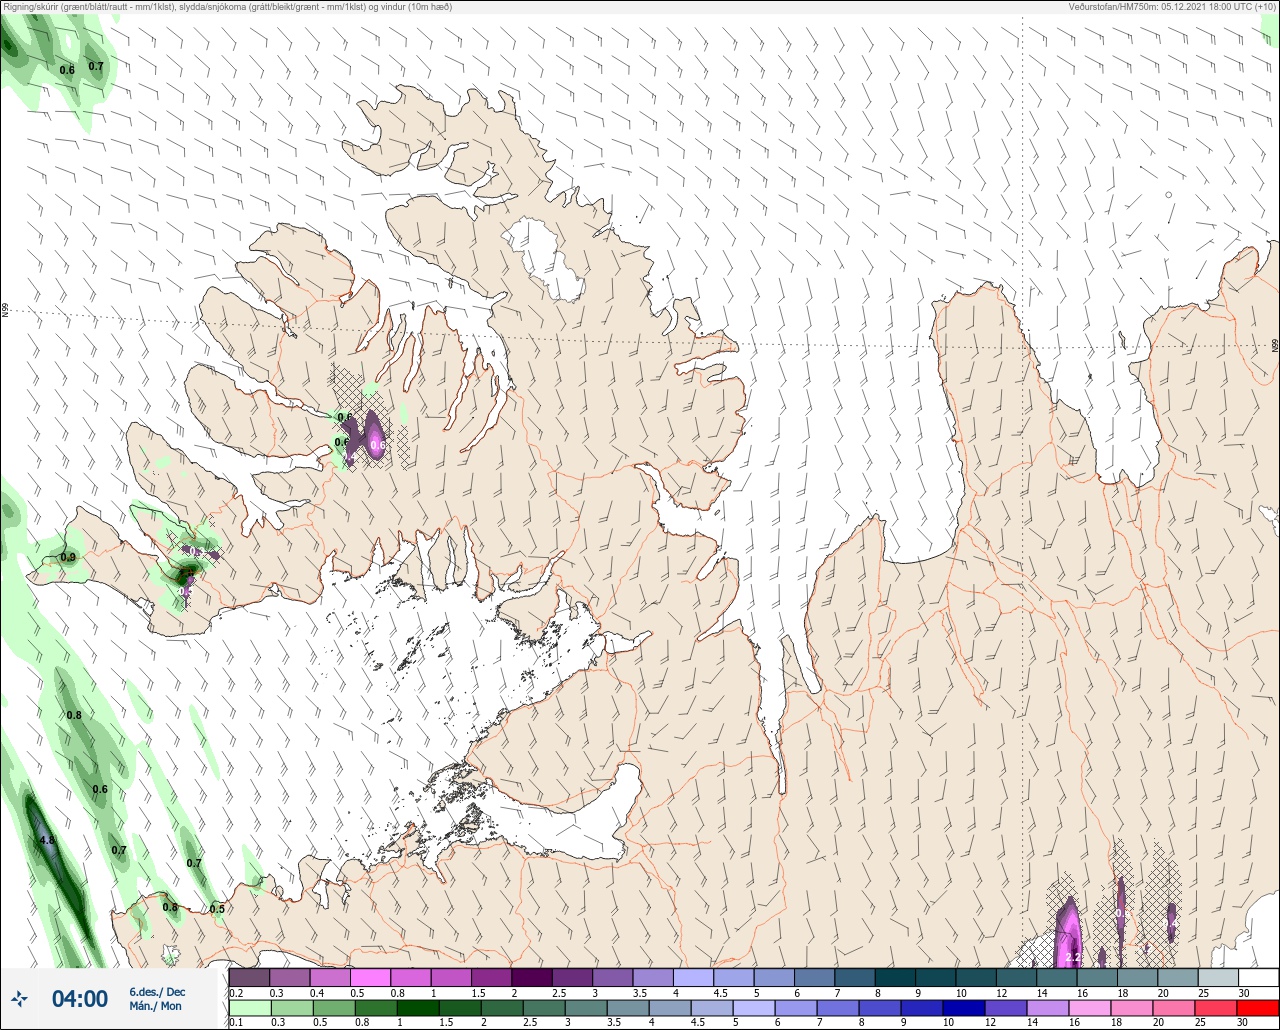Click the 2.2 snowfall value on map
This screenshot has height=1030, width=1280.
point(1072,957)
